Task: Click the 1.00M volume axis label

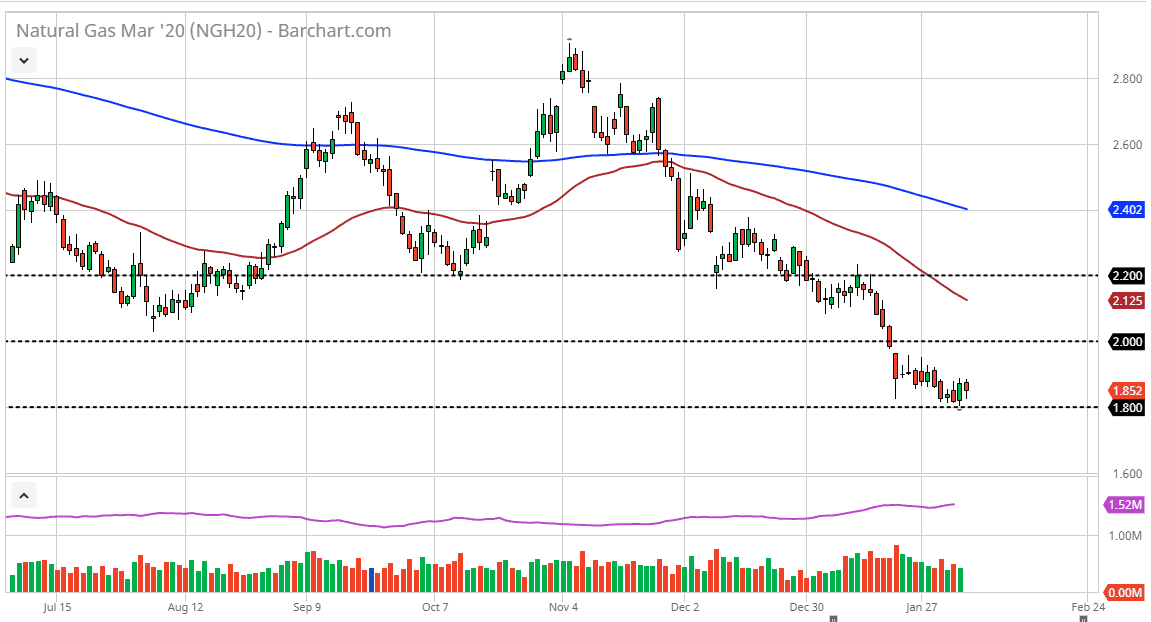Action: (1125, 536)
